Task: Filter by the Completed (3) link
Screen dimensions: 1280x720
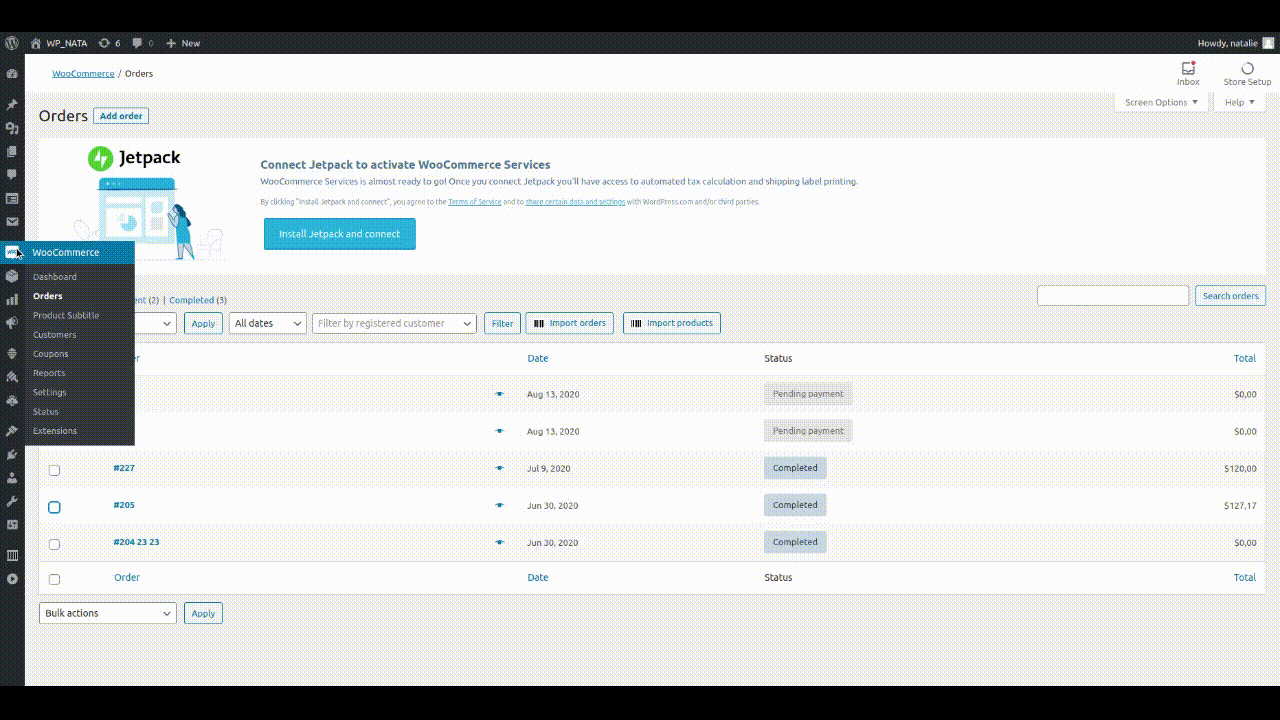Action: coord(198,300)
